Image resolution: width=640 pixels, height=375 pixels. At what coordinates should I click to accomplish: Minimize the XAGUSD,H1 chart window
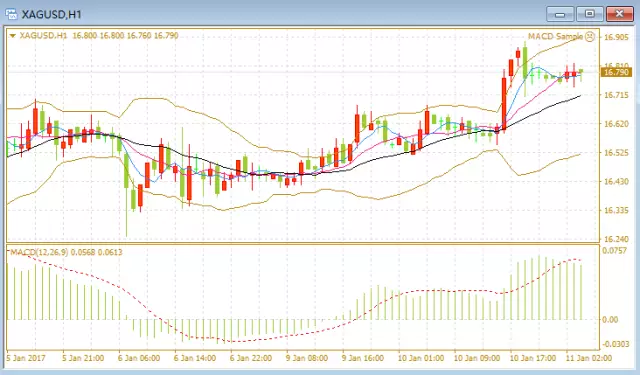(x=560, y=14)
